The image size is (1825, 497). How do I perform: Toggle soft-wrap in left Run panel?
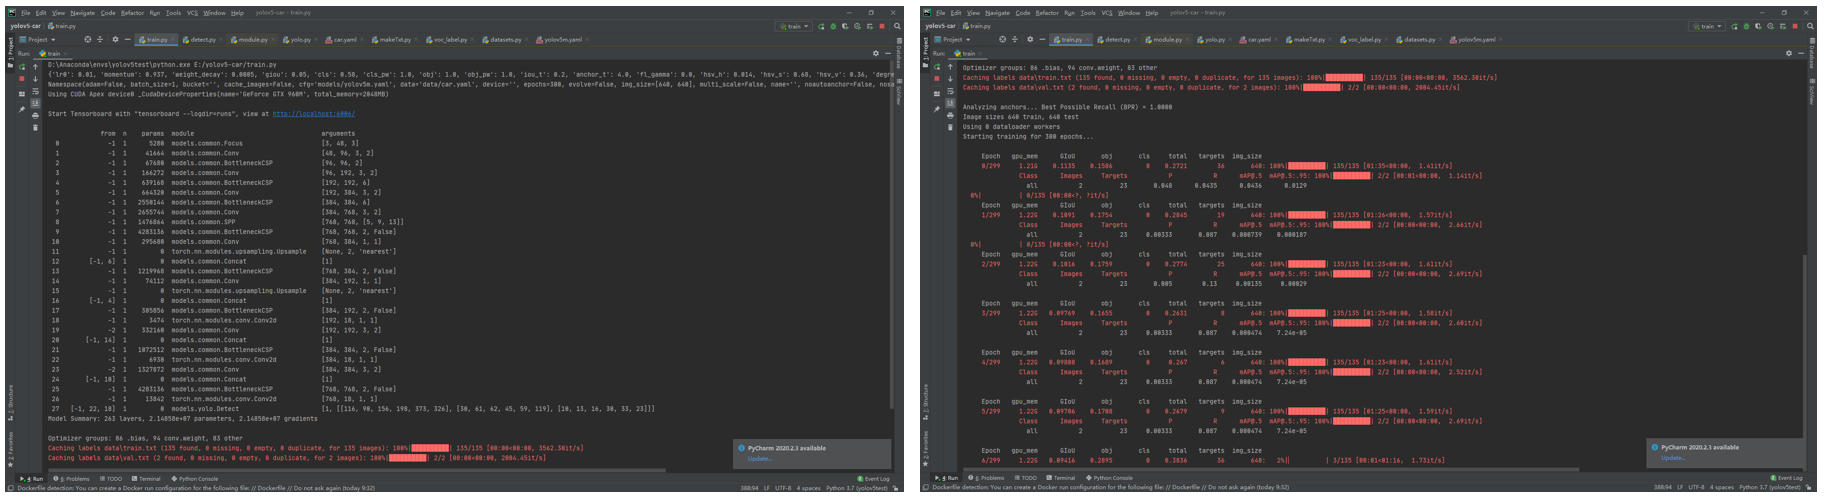(x=35, y=91)
